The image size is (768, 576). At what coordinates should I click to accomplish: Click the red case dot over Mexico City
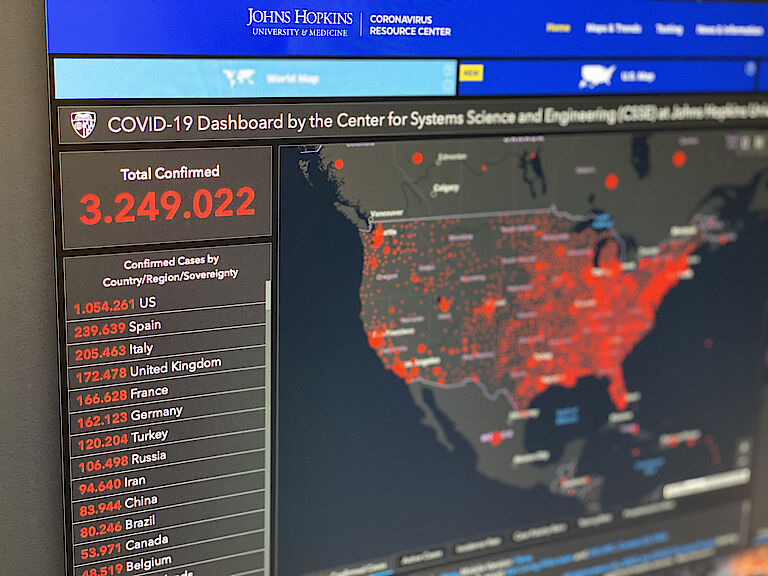pyautogui.click(x=496, y=438)
